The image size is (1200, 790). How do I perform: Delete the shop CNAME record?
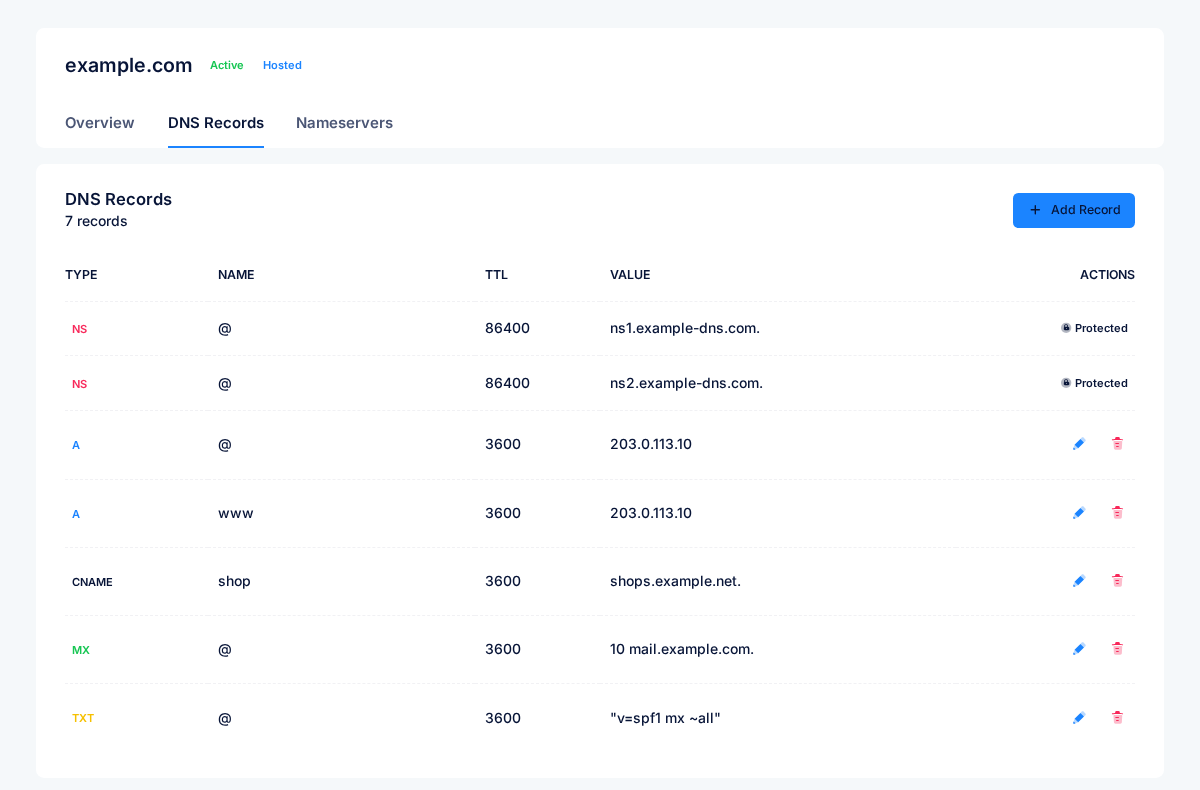[1117, 581]
